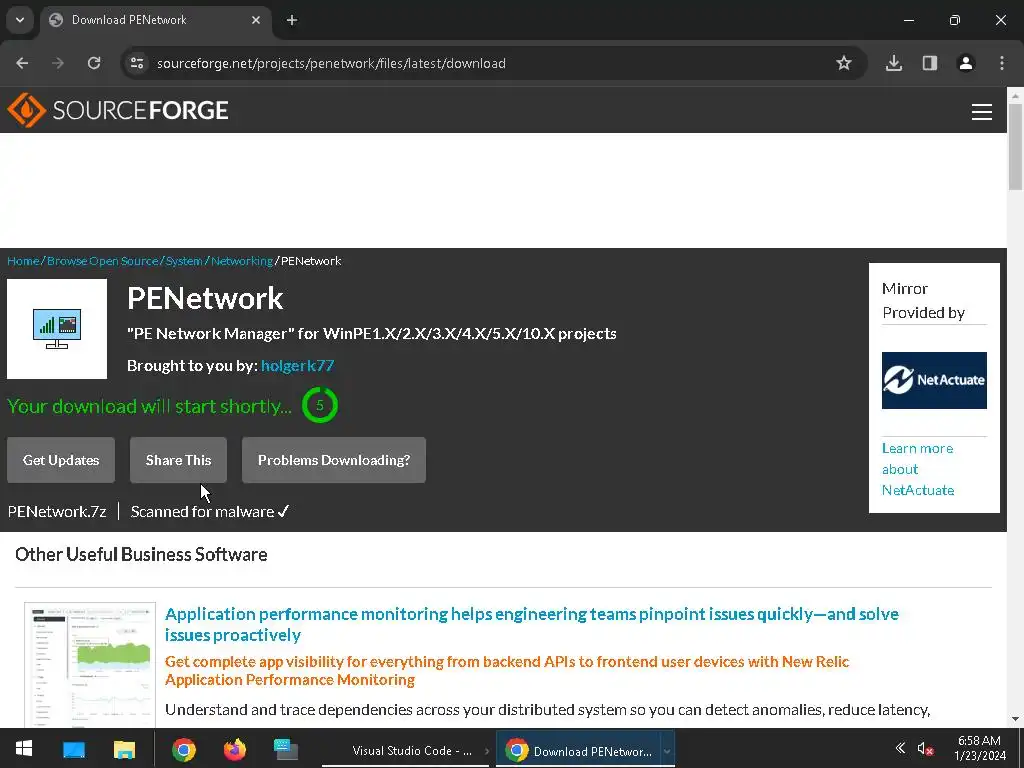Click Problems Downloading? button
Screen dimensions: 1024x768
click(334, 460)
